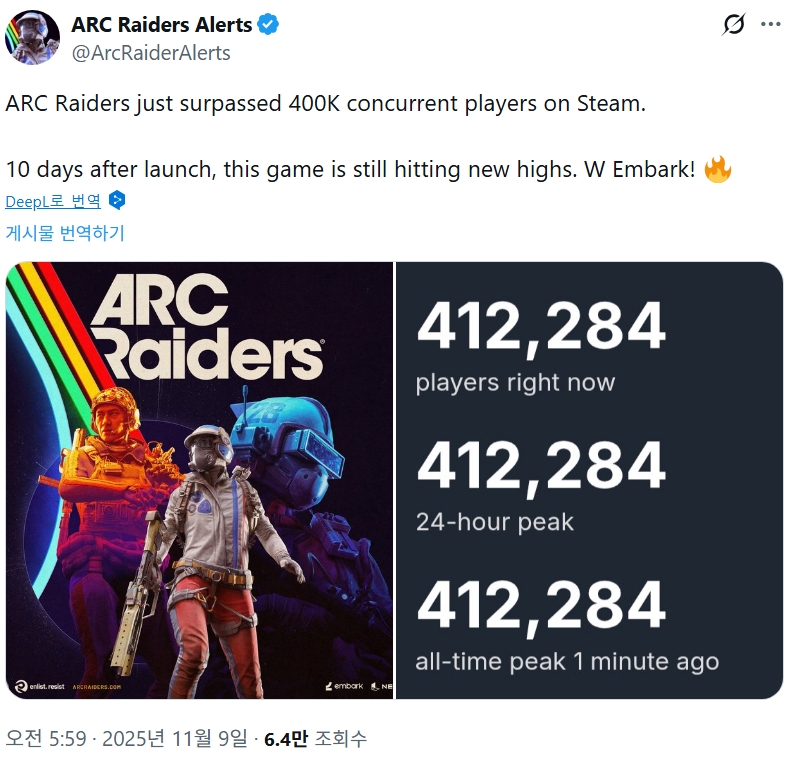Click the fire emoji in the post
This screenshot has height=766, width=799.
(x=718, y=168)
